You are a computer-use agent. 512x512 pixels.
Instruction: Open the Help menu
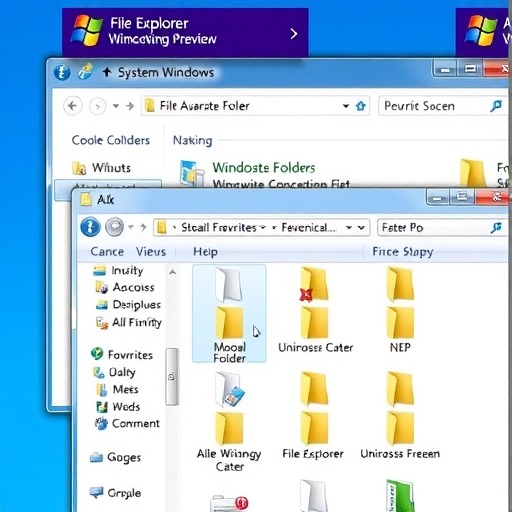click(x=205, y=252)
